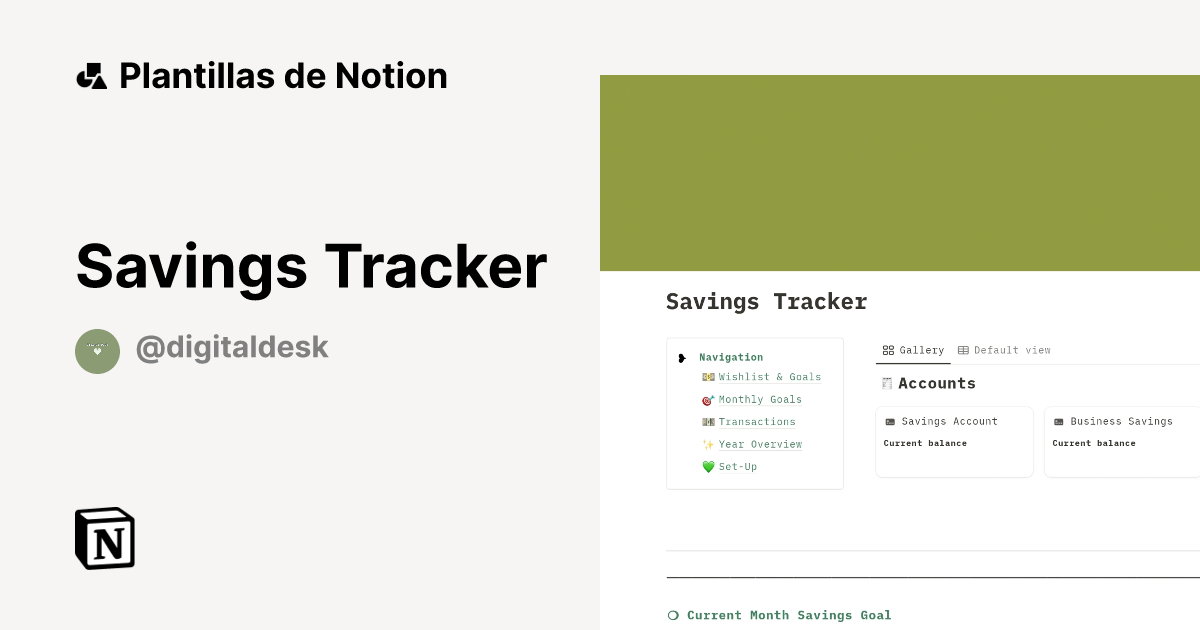The width and height of the screenshot is (1200, 630).
Task: Click the @digitaldesk author name
Action: coord(232,347)
